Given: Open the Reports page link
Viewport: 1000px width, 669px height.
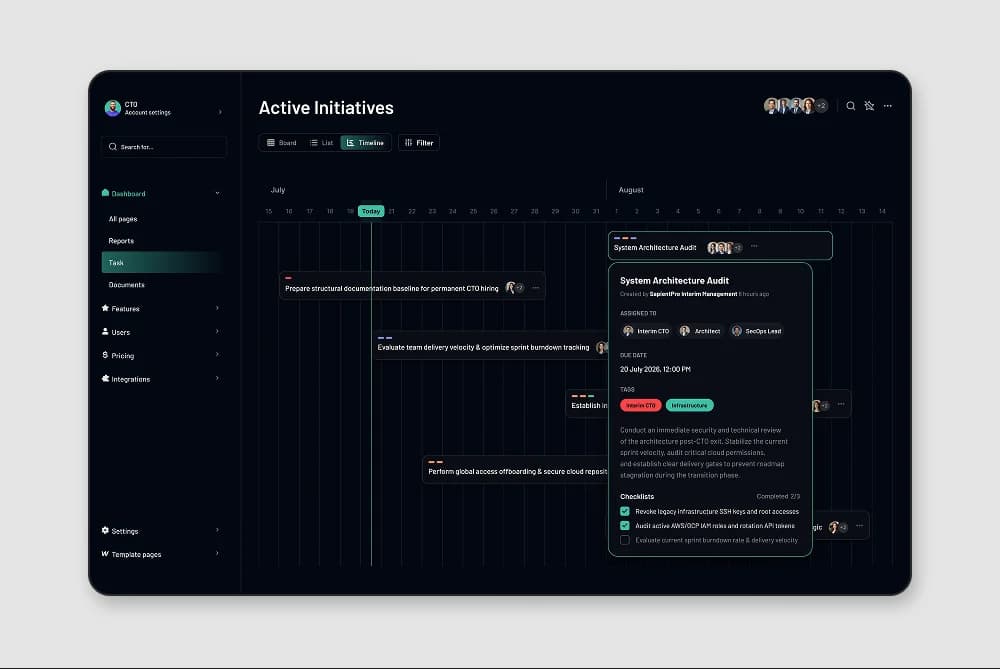Looking at the screenshot, I should point(121,241).
